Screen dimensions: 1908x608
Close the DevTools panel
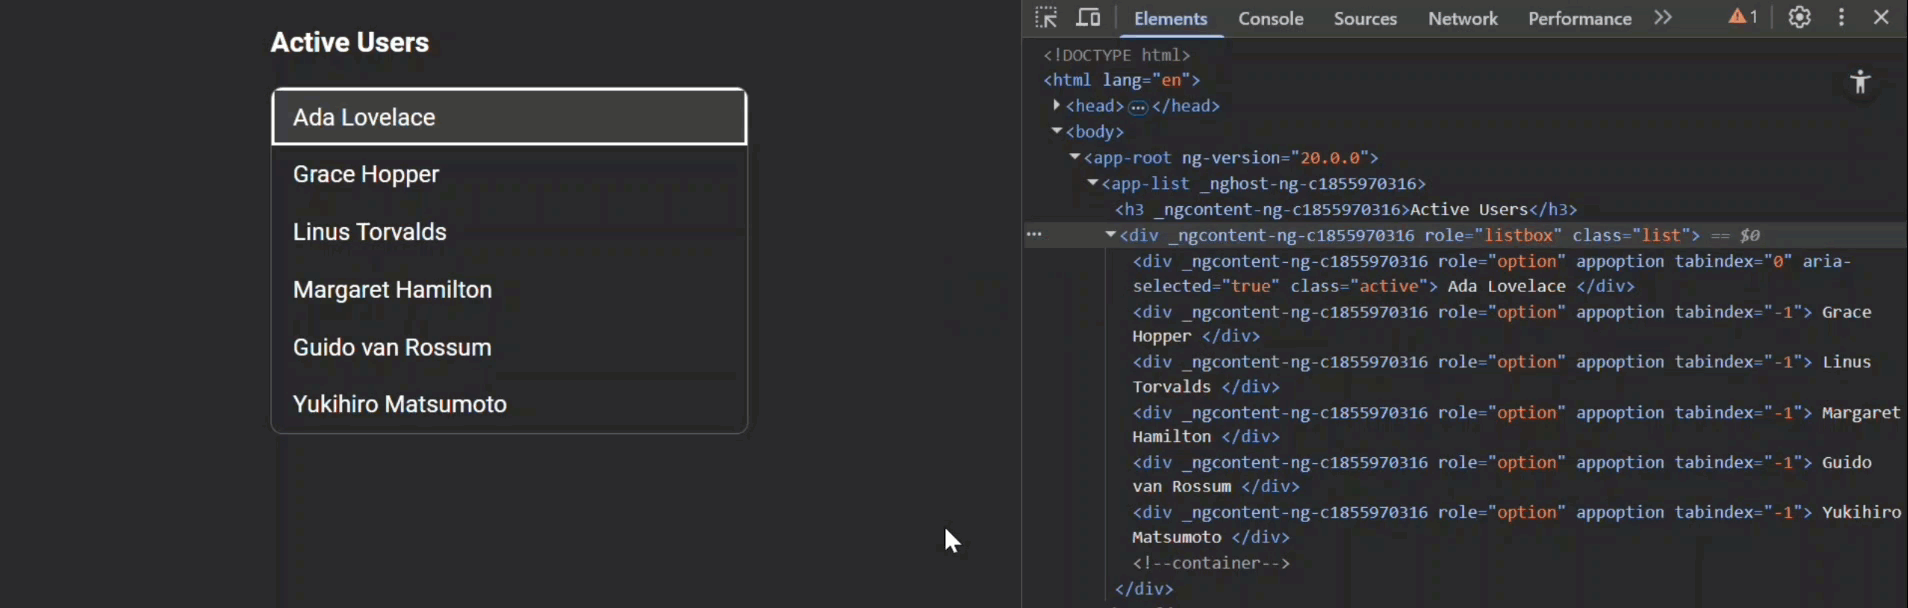[1881, 18]
